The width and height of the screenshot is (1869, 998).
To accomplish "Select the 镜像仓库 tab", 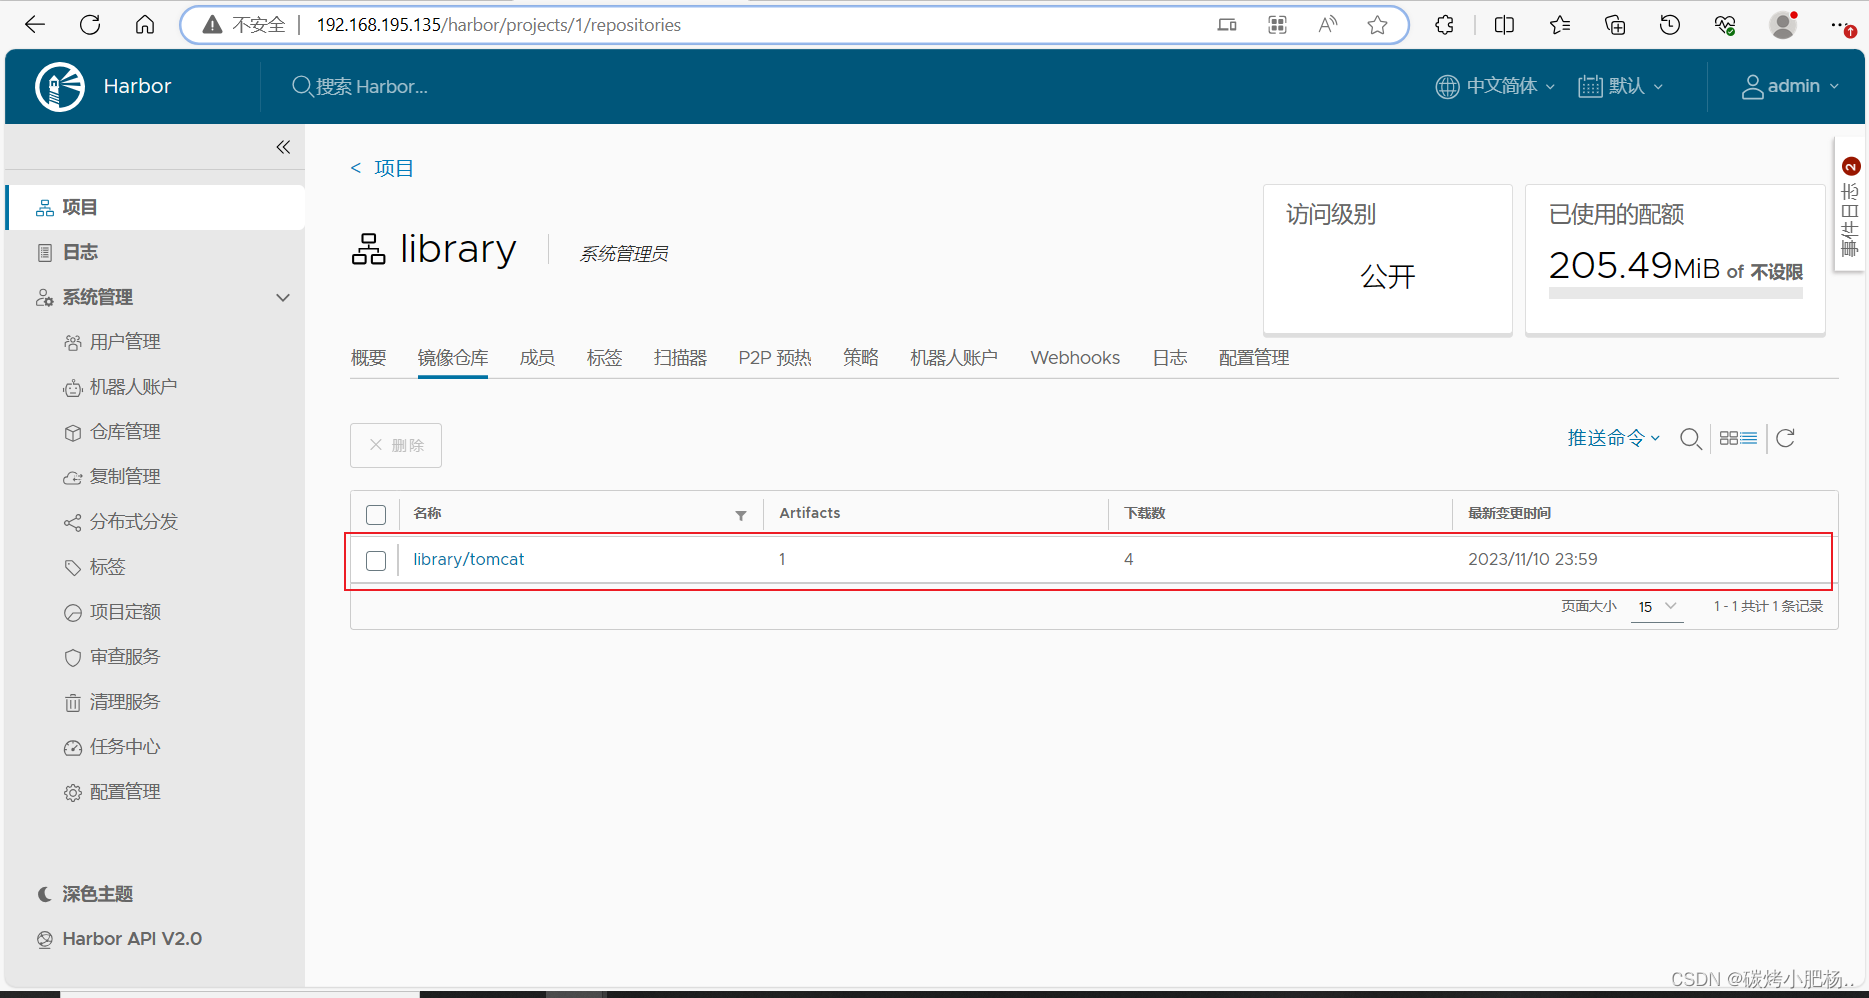I will coord(453,358).
